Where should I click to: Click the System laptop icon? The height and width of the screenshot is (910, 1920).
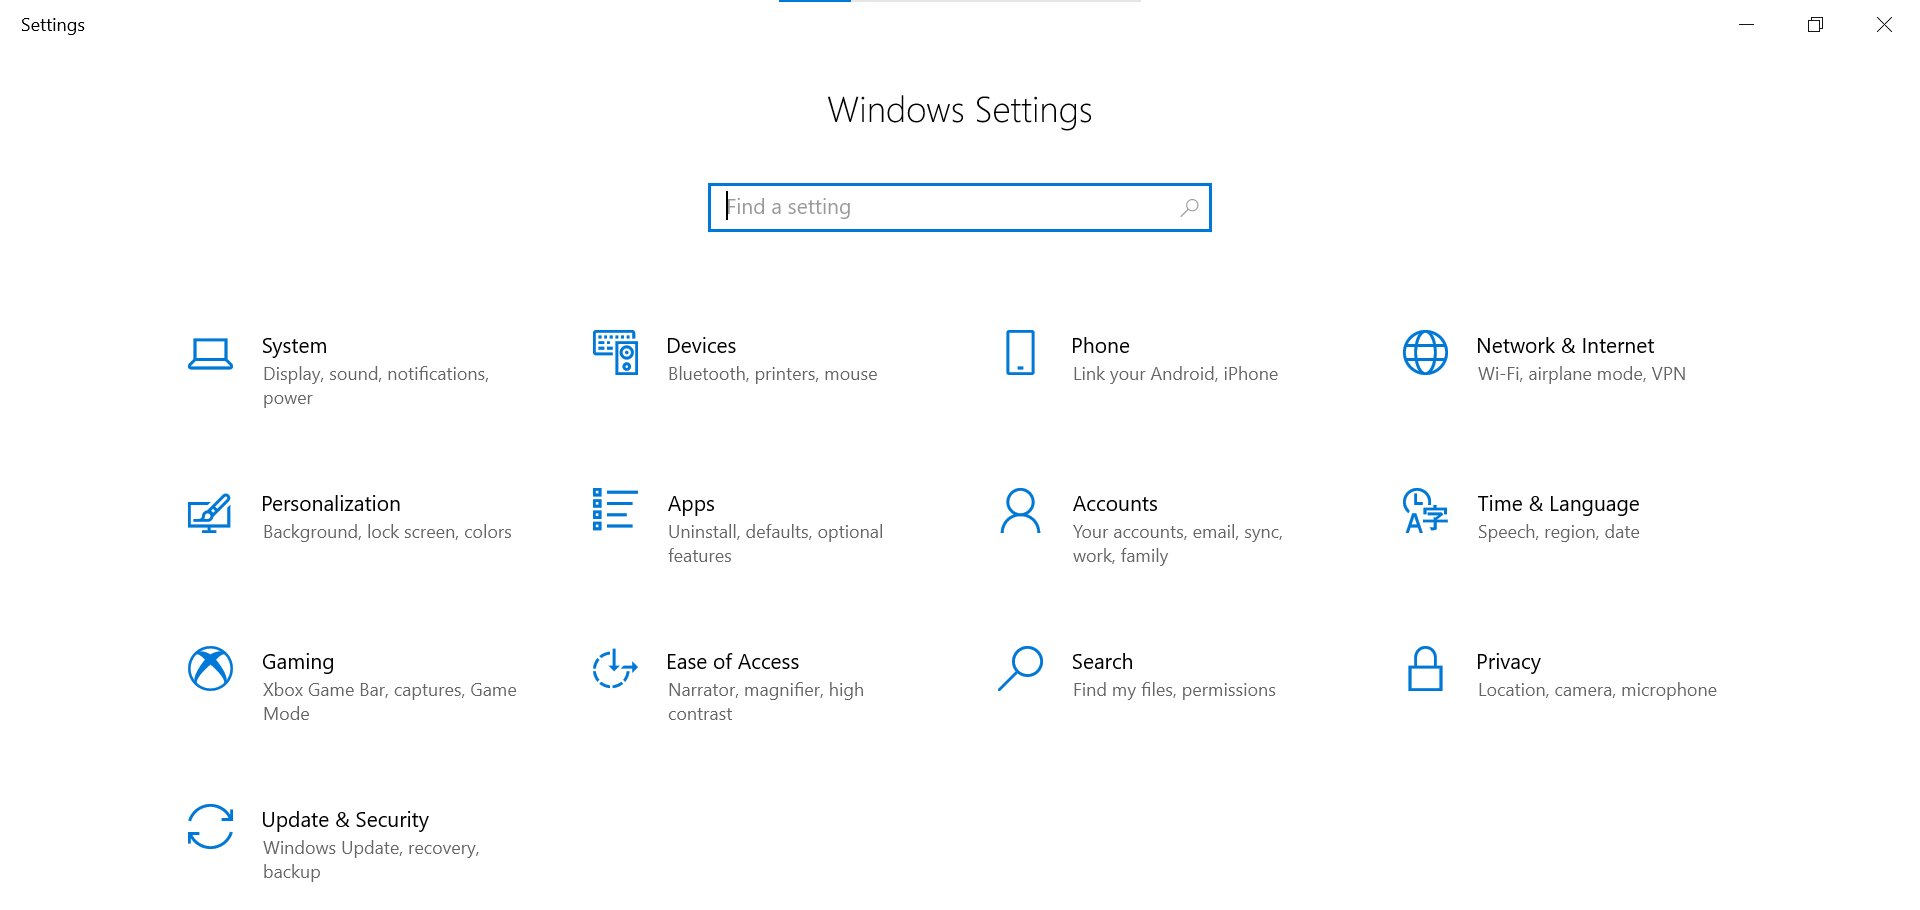(x=210, y=354)
